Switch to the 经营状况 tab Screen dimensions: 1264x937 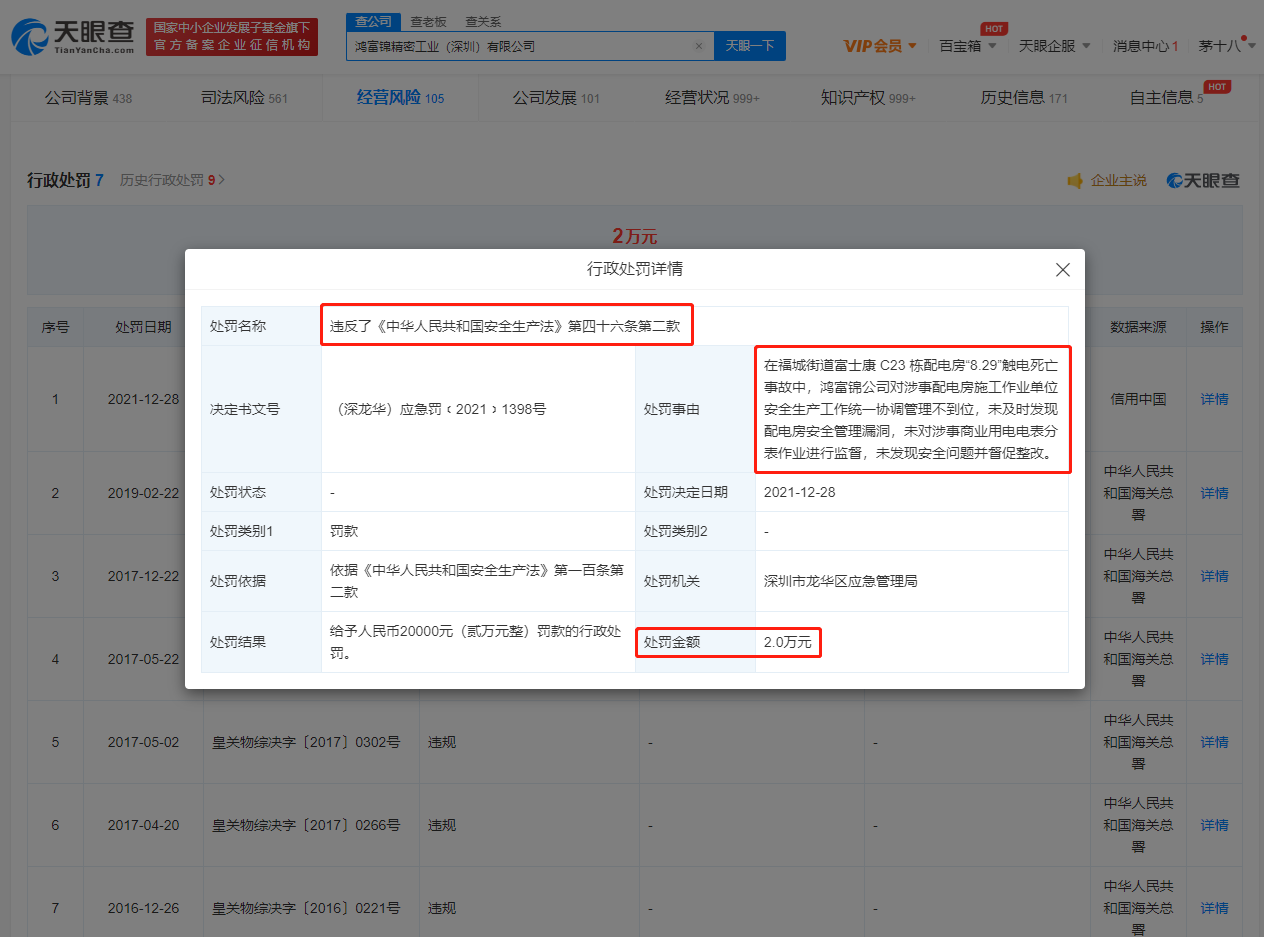(712, 98)
